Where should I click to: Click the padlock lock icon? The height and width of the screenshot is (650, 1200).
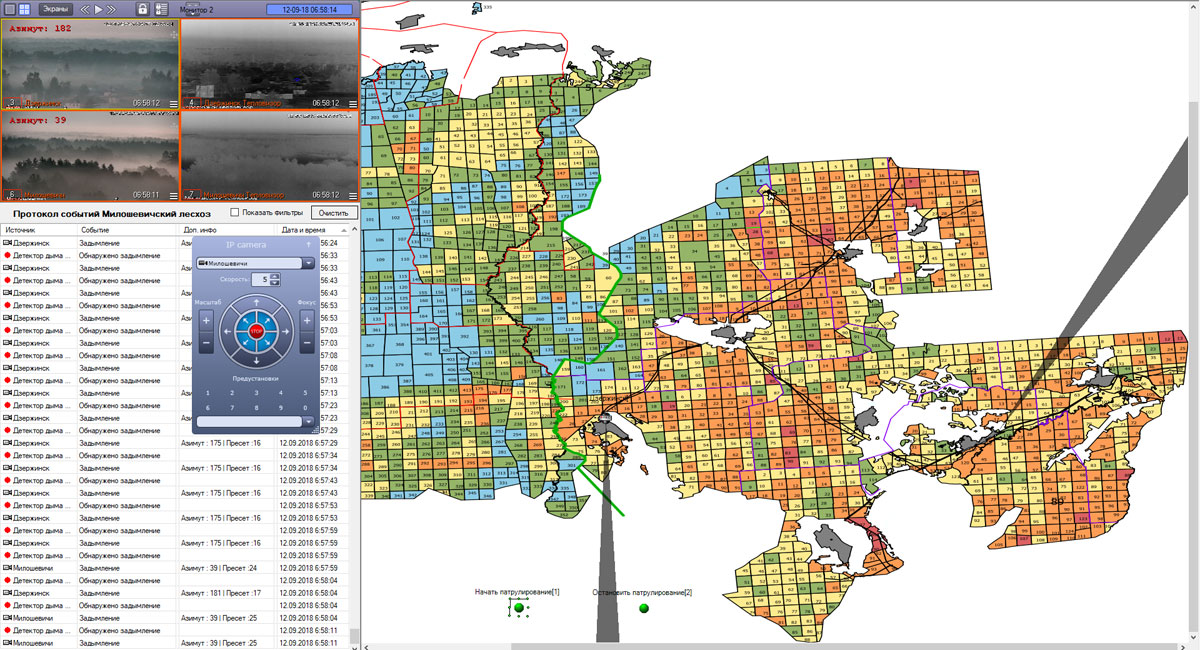click(143, 9)
